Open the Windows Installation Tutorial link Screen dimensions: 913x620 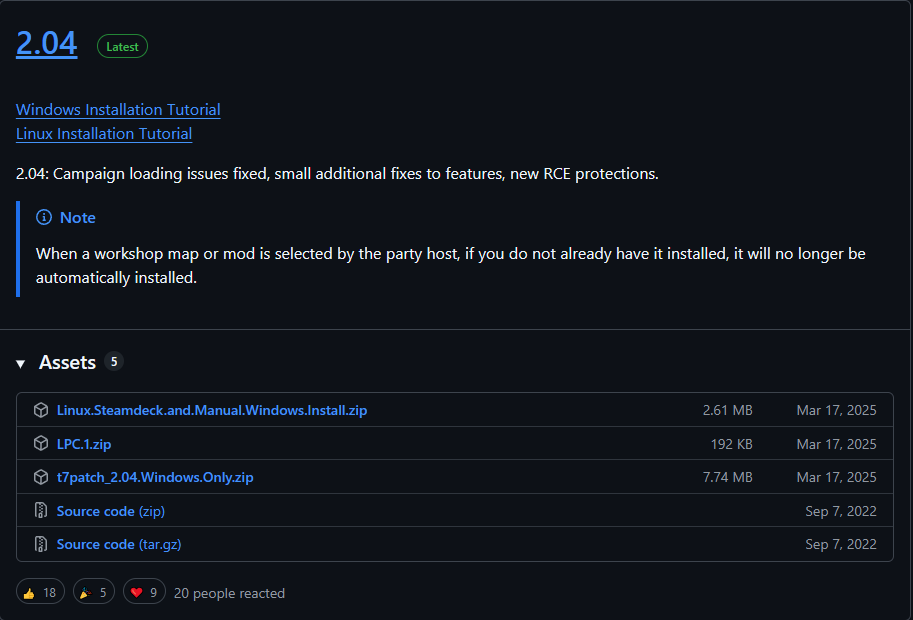118,110
